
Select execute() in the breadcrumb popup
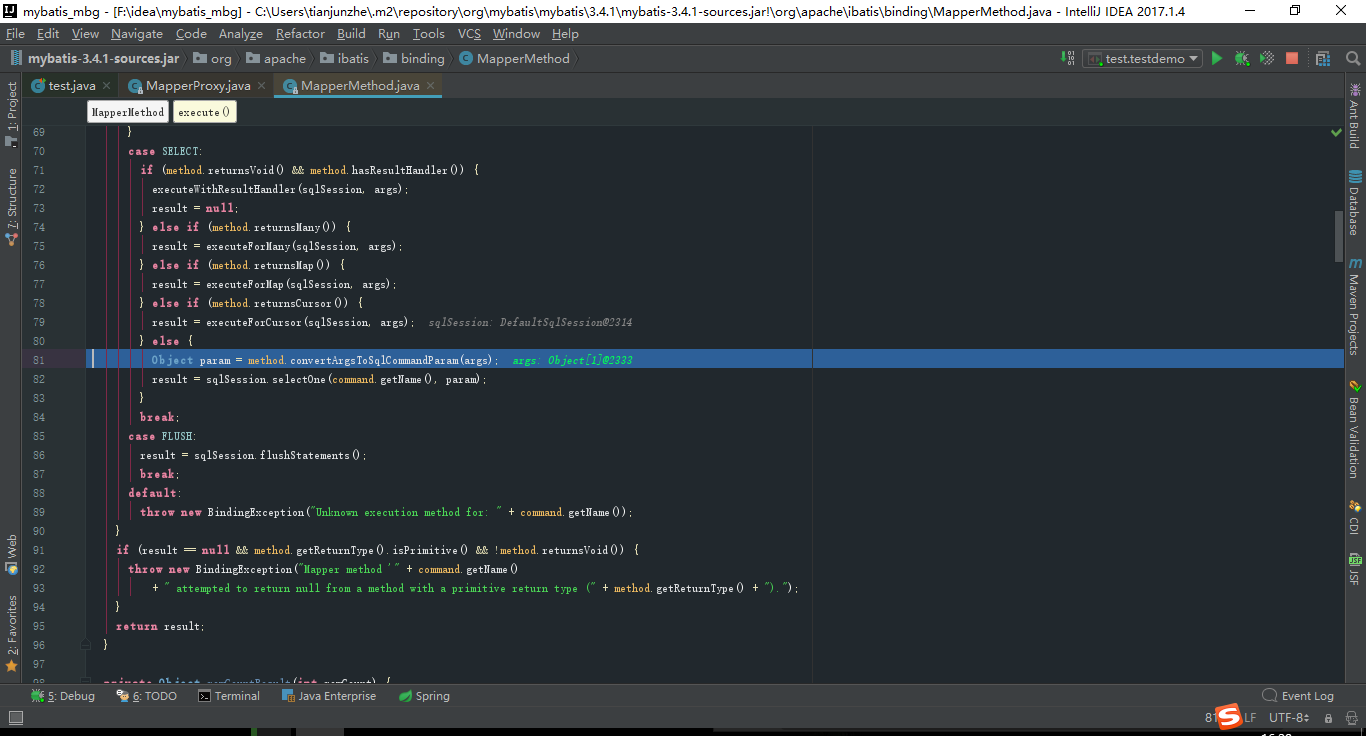[x=204, y=111]
